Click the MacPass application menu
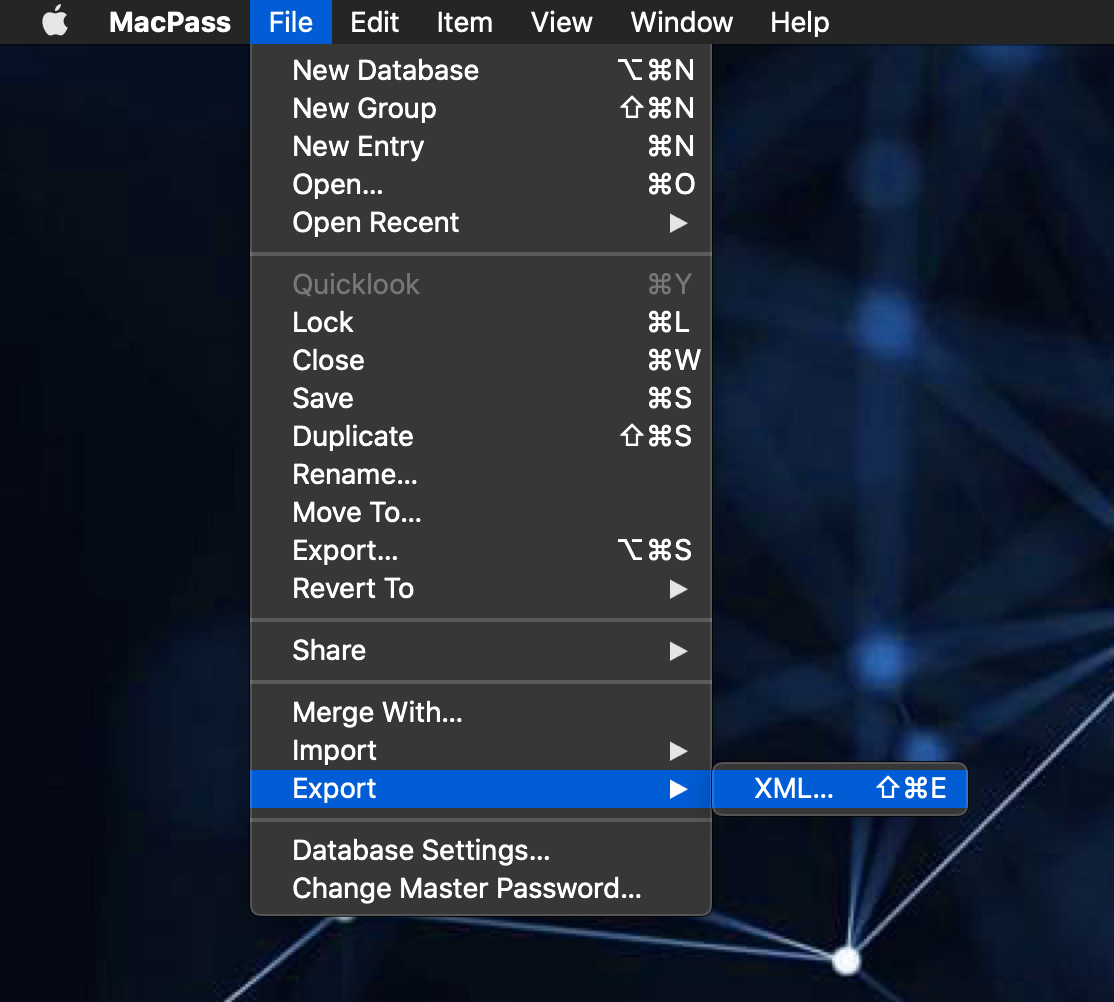This screenshot has width=1114, height=1002. tap(170, 22)
